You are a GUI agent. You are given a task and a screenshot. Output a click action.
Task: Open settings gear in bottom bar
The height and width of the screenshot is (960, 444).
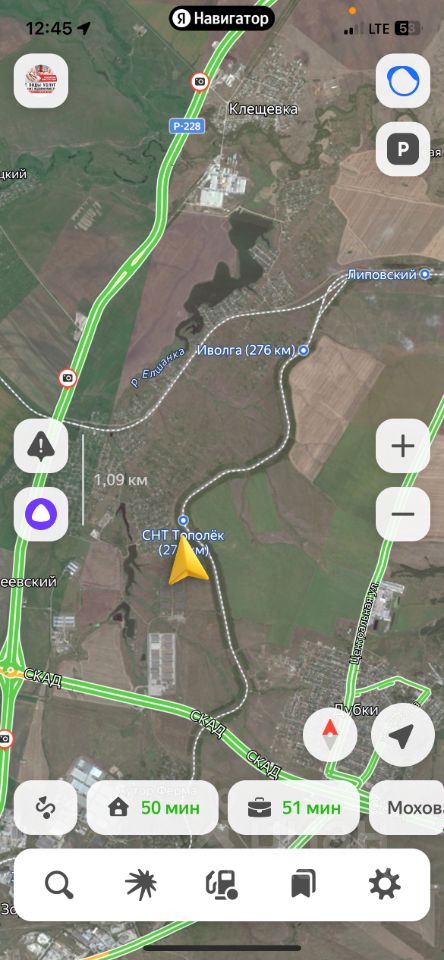(x=385, y=885)
